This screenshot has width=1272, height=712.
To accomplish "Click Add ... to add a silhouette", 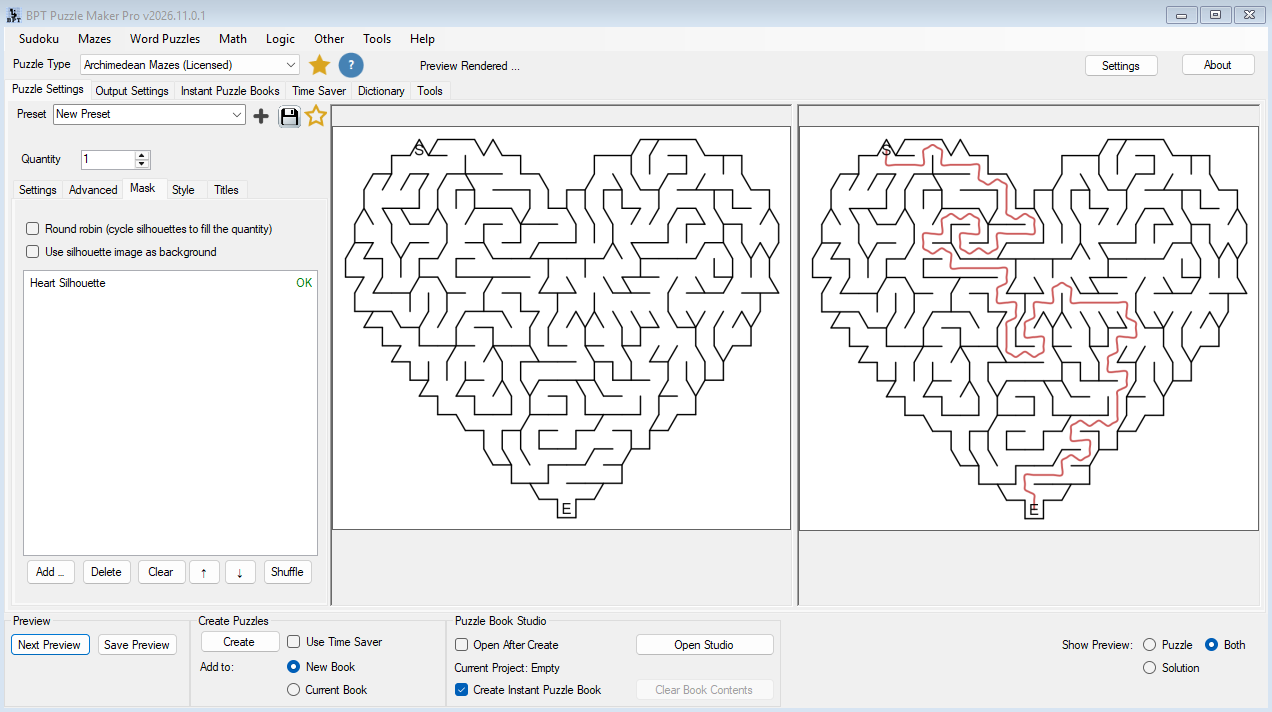I will click(x=50, y=572).
